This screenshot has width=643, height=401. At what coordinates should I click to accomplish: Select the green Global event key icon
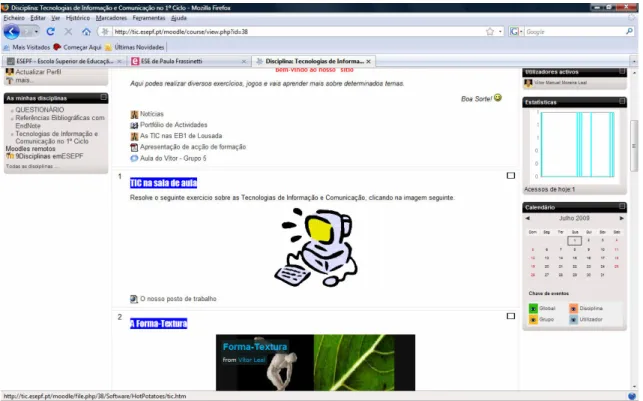click(533, 308)
